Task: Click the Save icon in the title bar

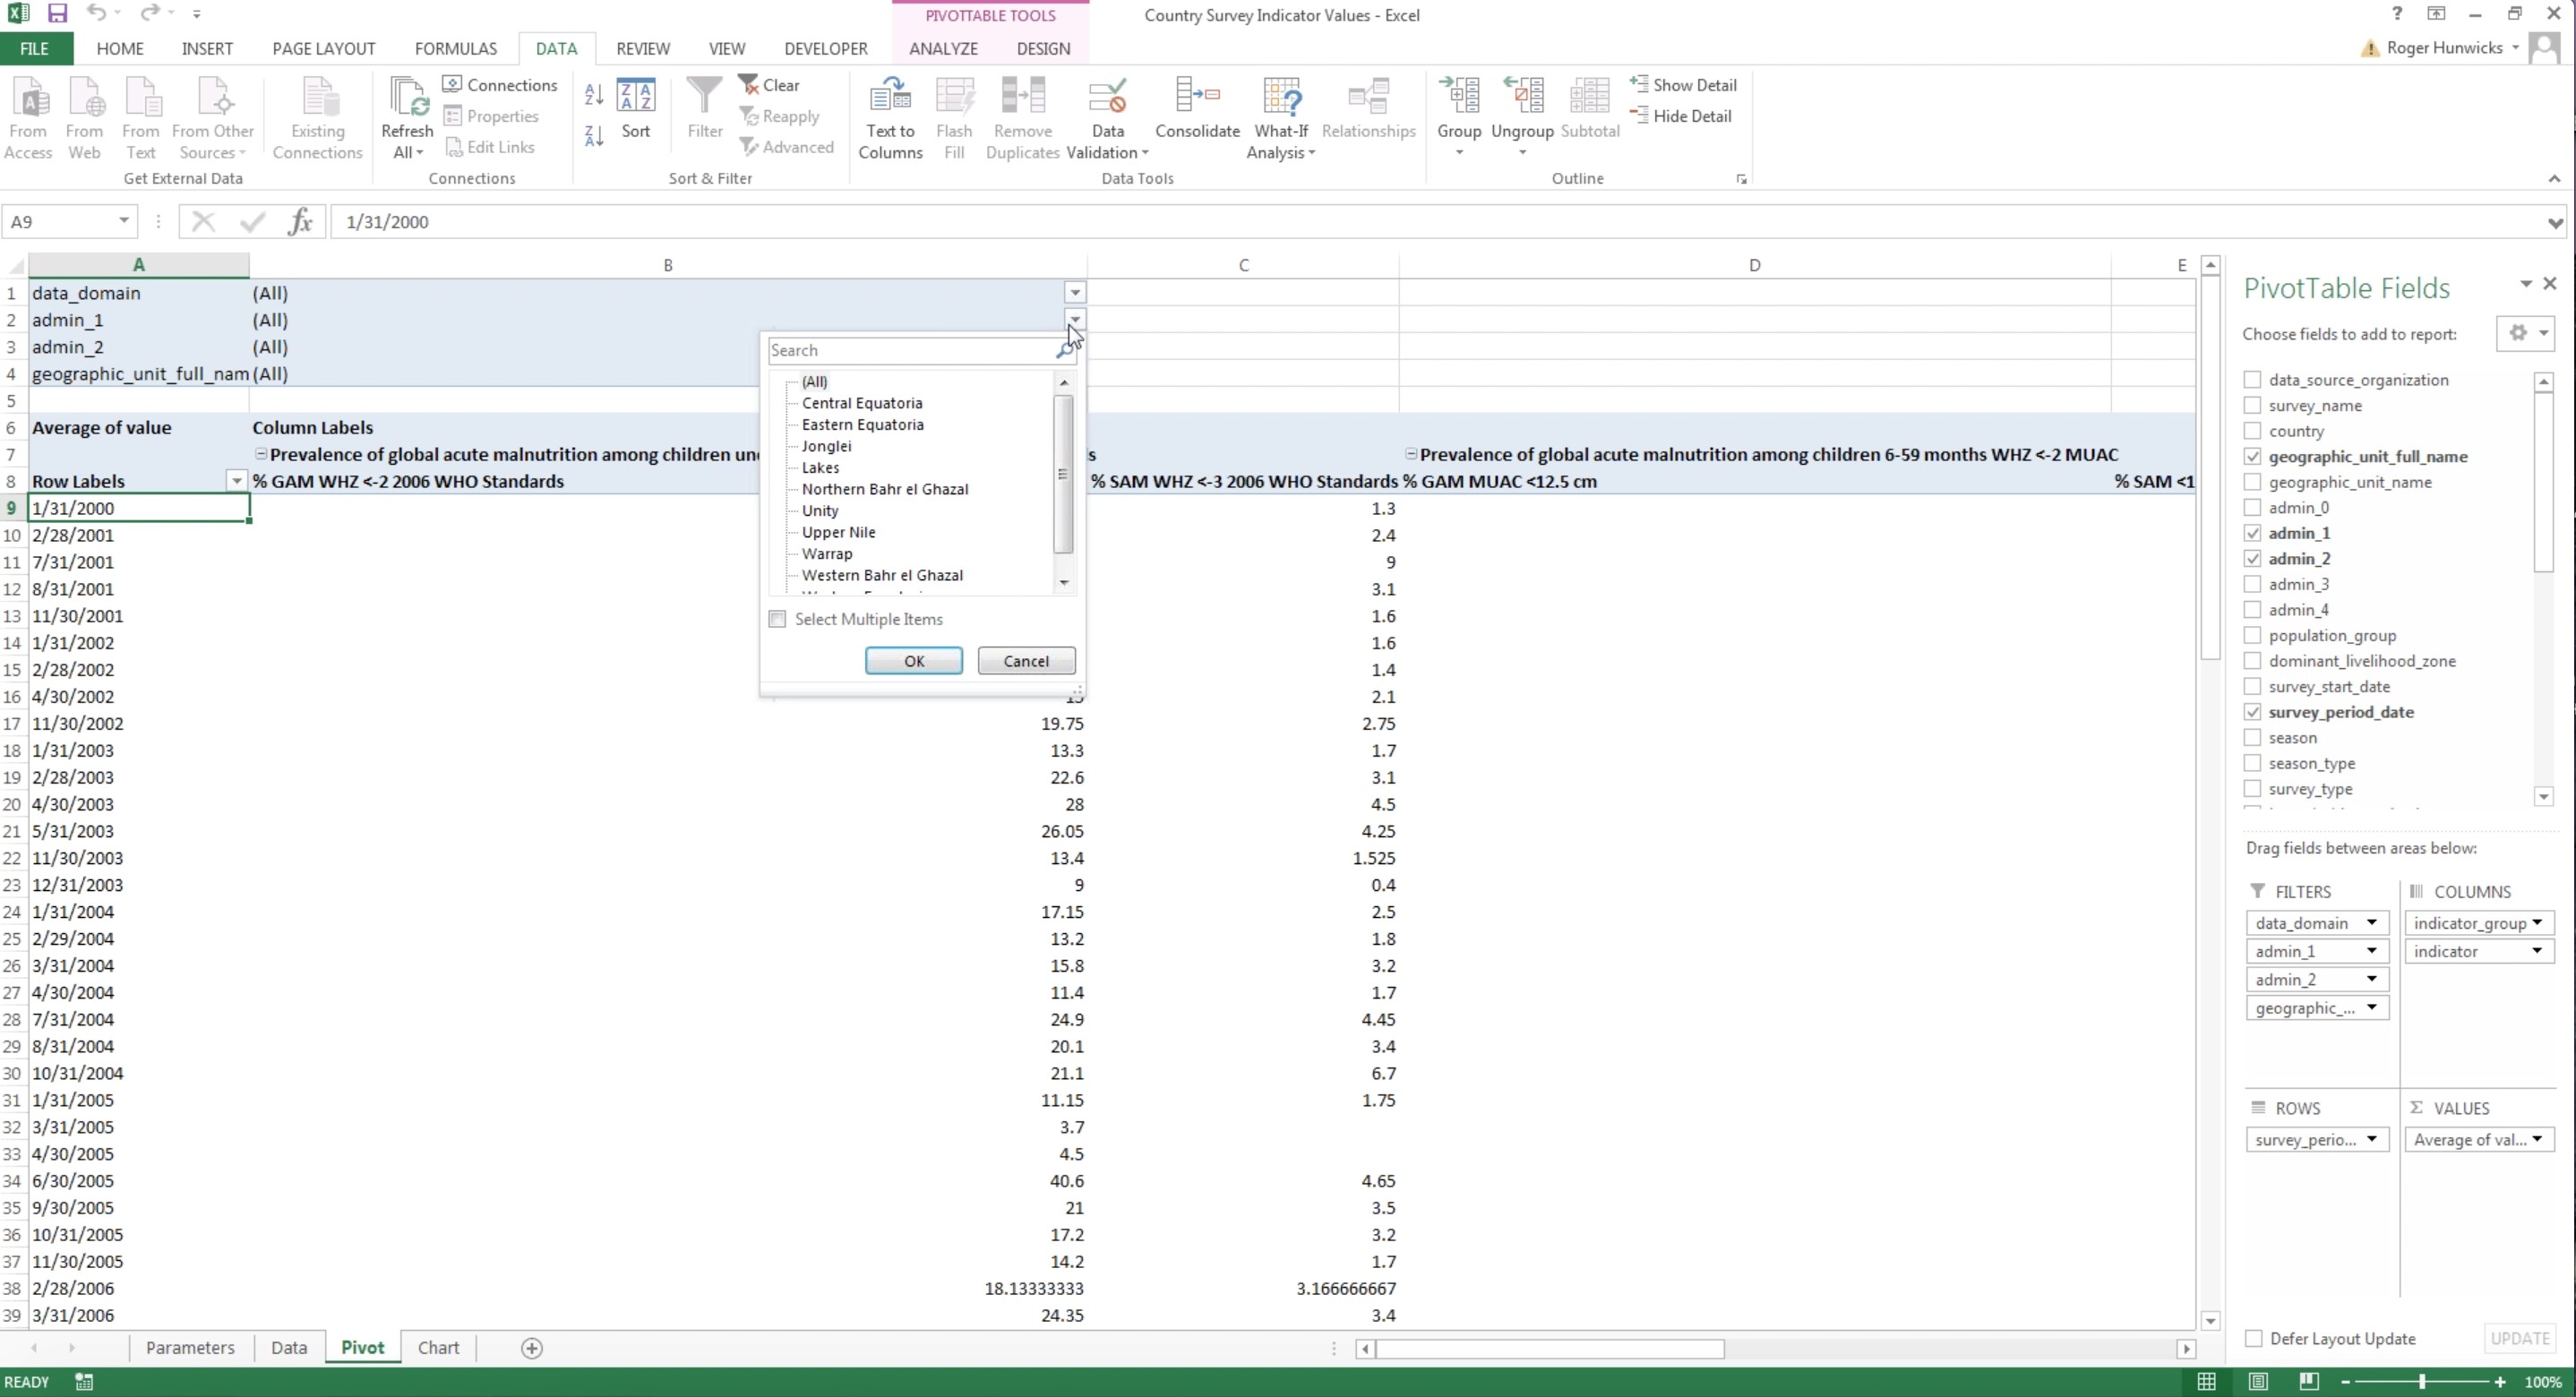Action: [57, 14]
